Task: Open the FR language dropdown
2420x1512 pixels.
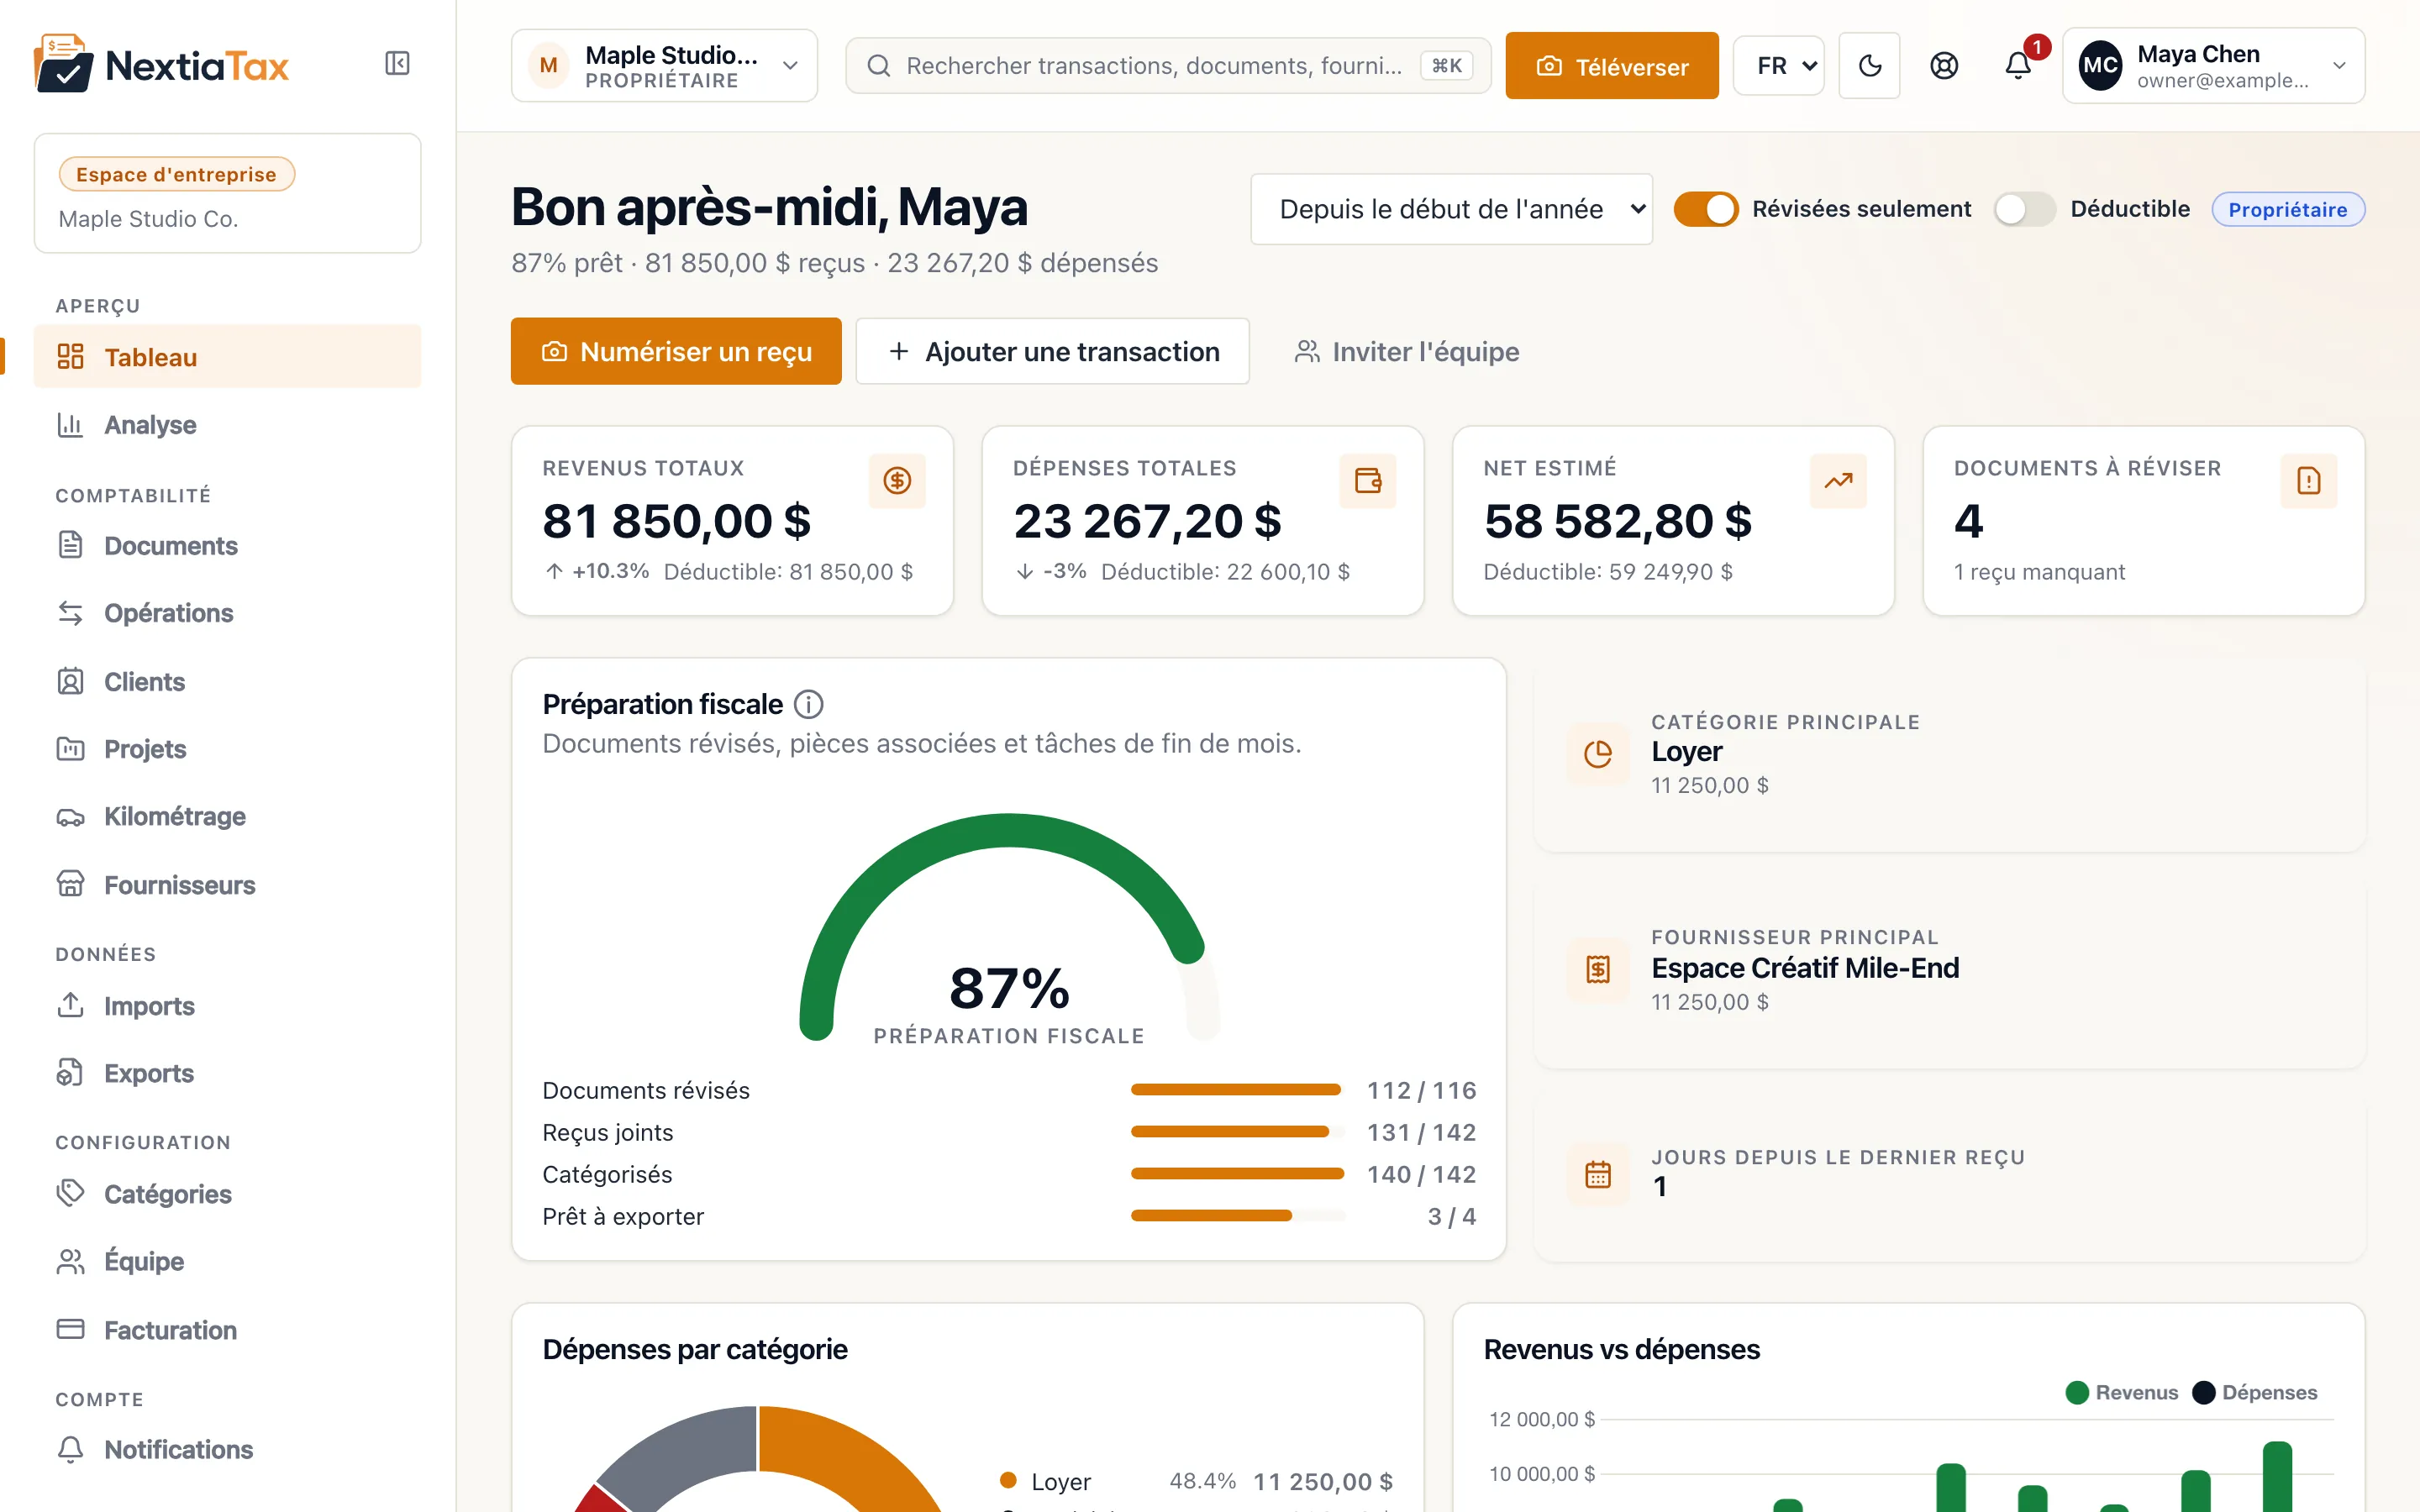Action: click(x=1778, y=66)
